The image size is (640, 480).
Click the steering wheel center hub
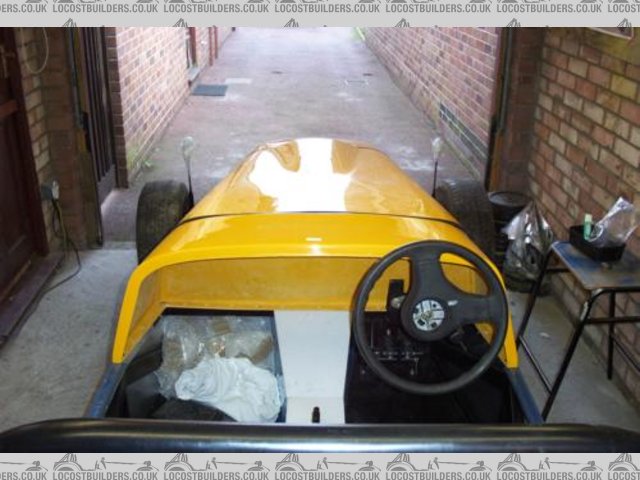click(429, 315)
